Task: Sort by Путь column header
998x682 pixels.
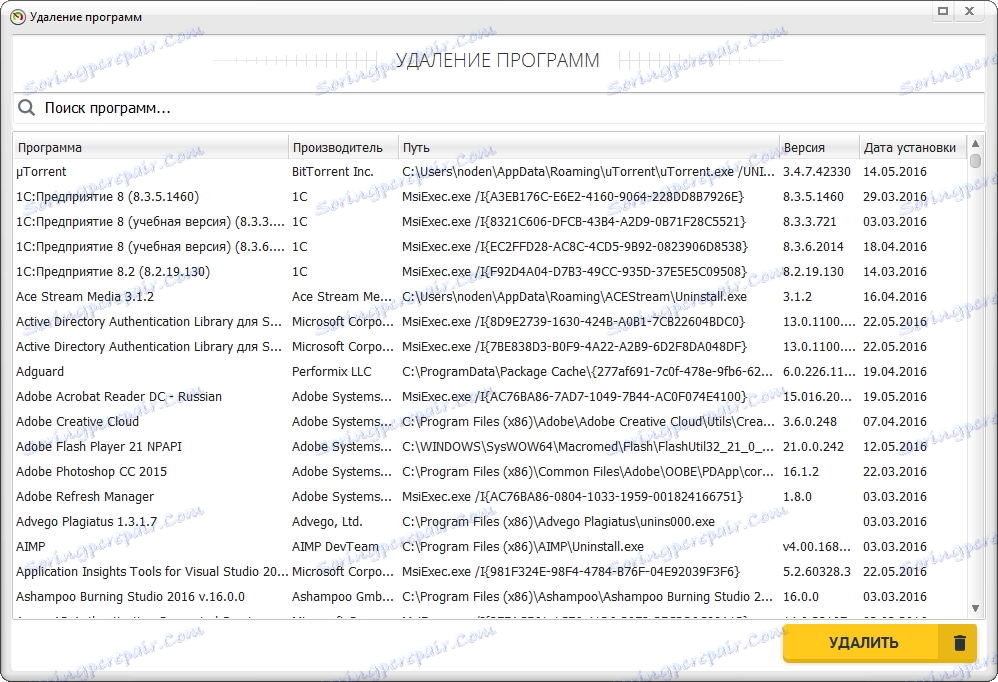Action: (589, 148)
